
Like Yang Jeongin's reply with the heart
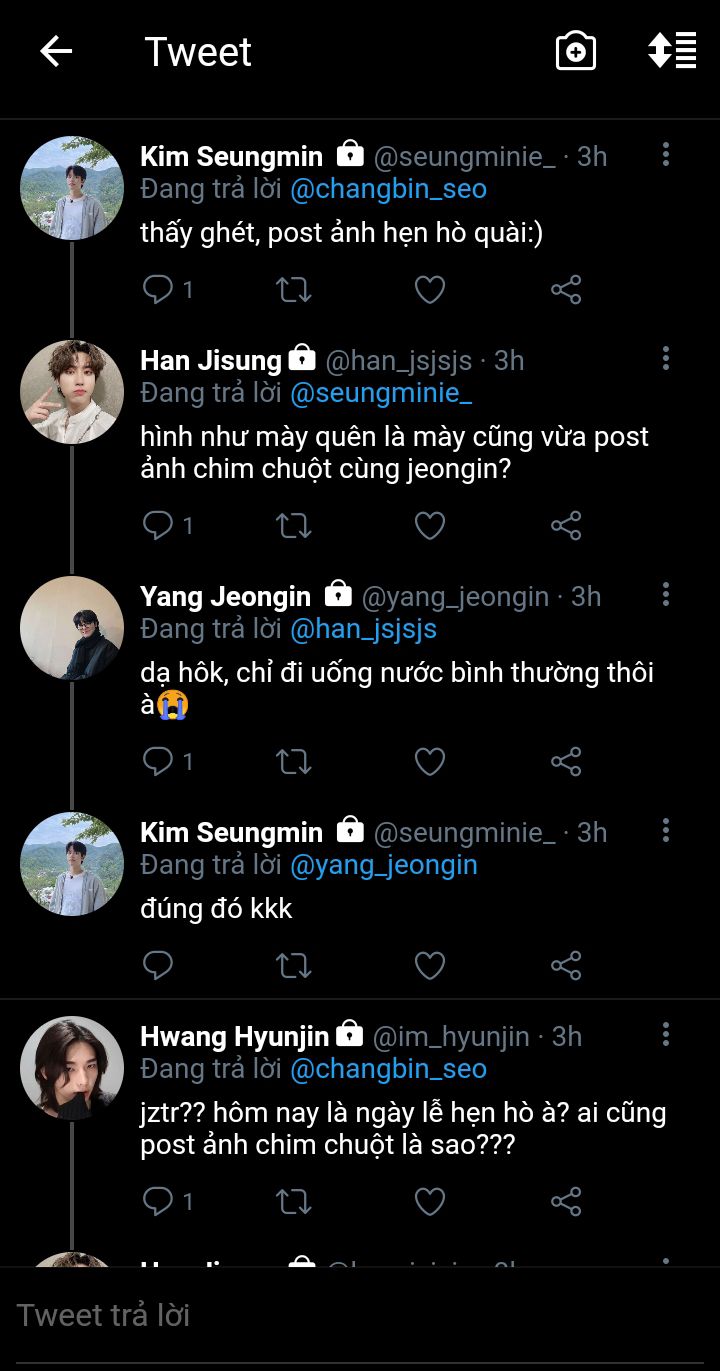430,762
